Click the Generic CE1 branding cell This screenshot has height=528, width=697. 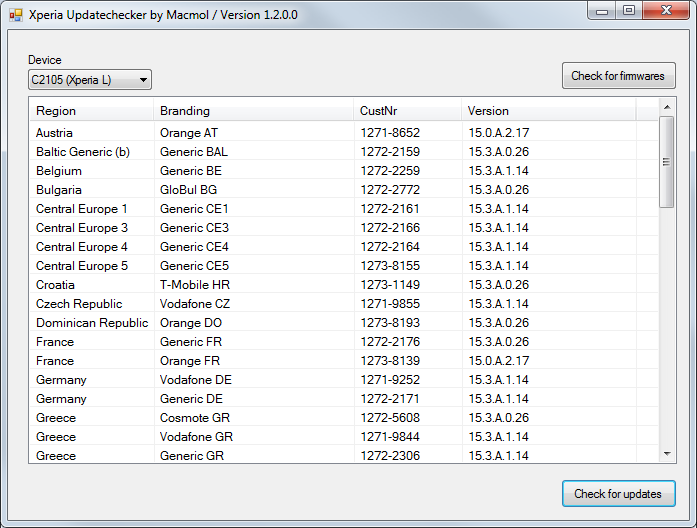point(194,209)
